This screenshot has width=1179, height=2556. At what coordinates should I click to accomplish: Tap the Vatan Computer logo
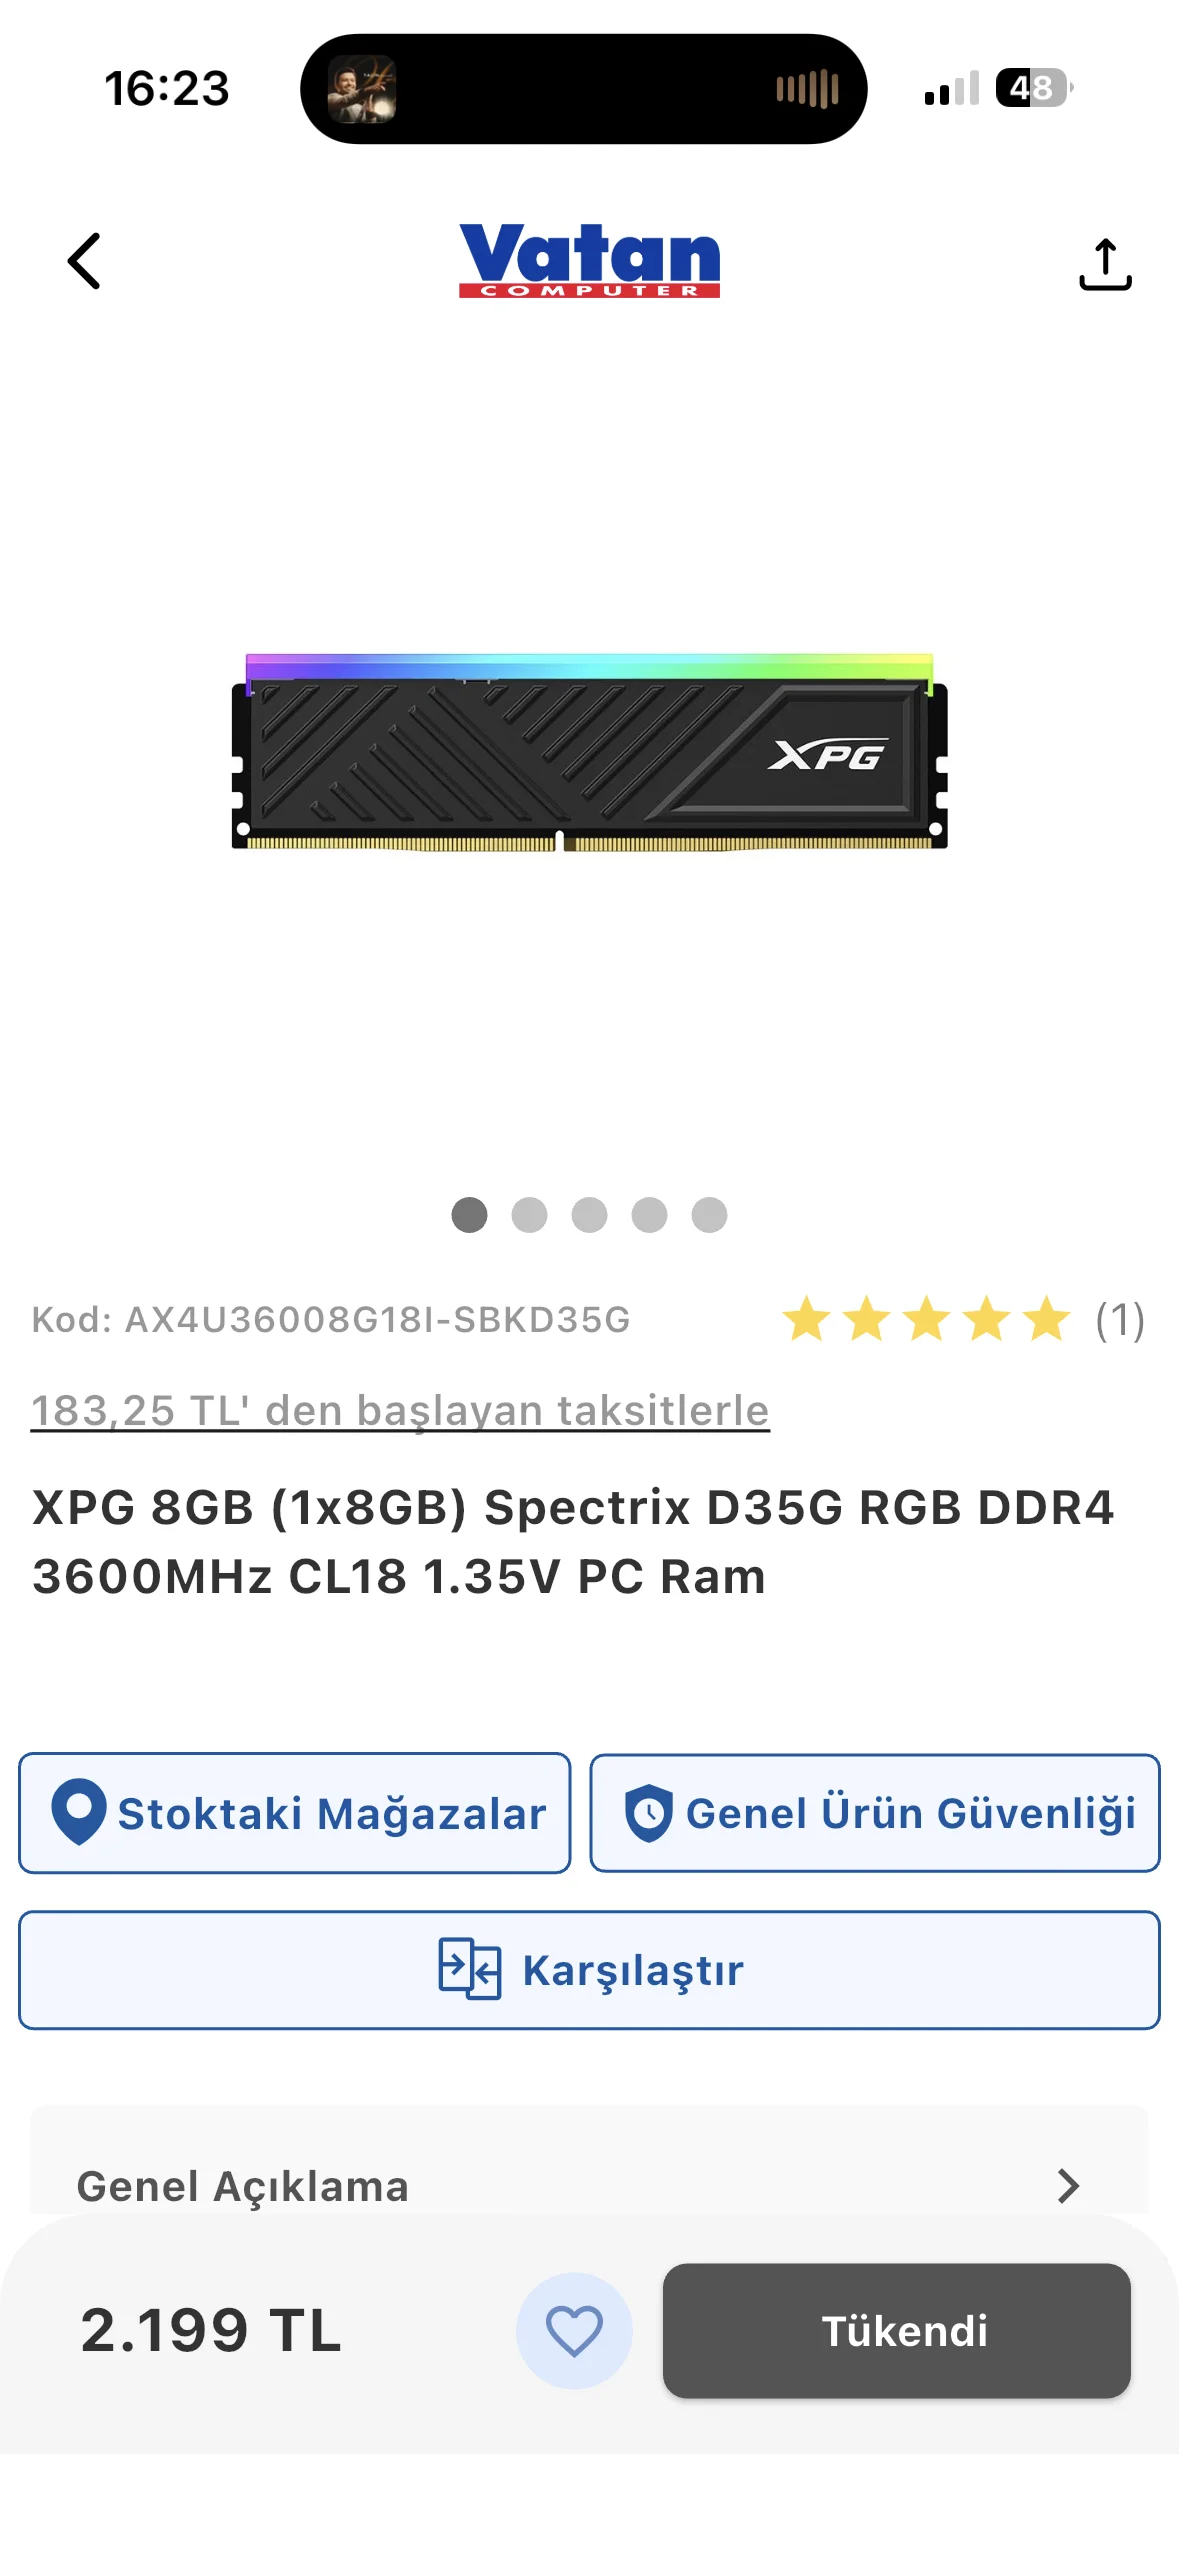589,260
